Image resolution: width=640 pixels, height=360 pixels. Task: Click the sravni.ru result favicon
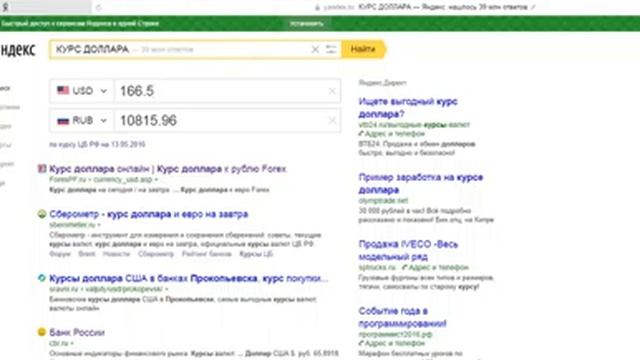(x=42, y=278)
